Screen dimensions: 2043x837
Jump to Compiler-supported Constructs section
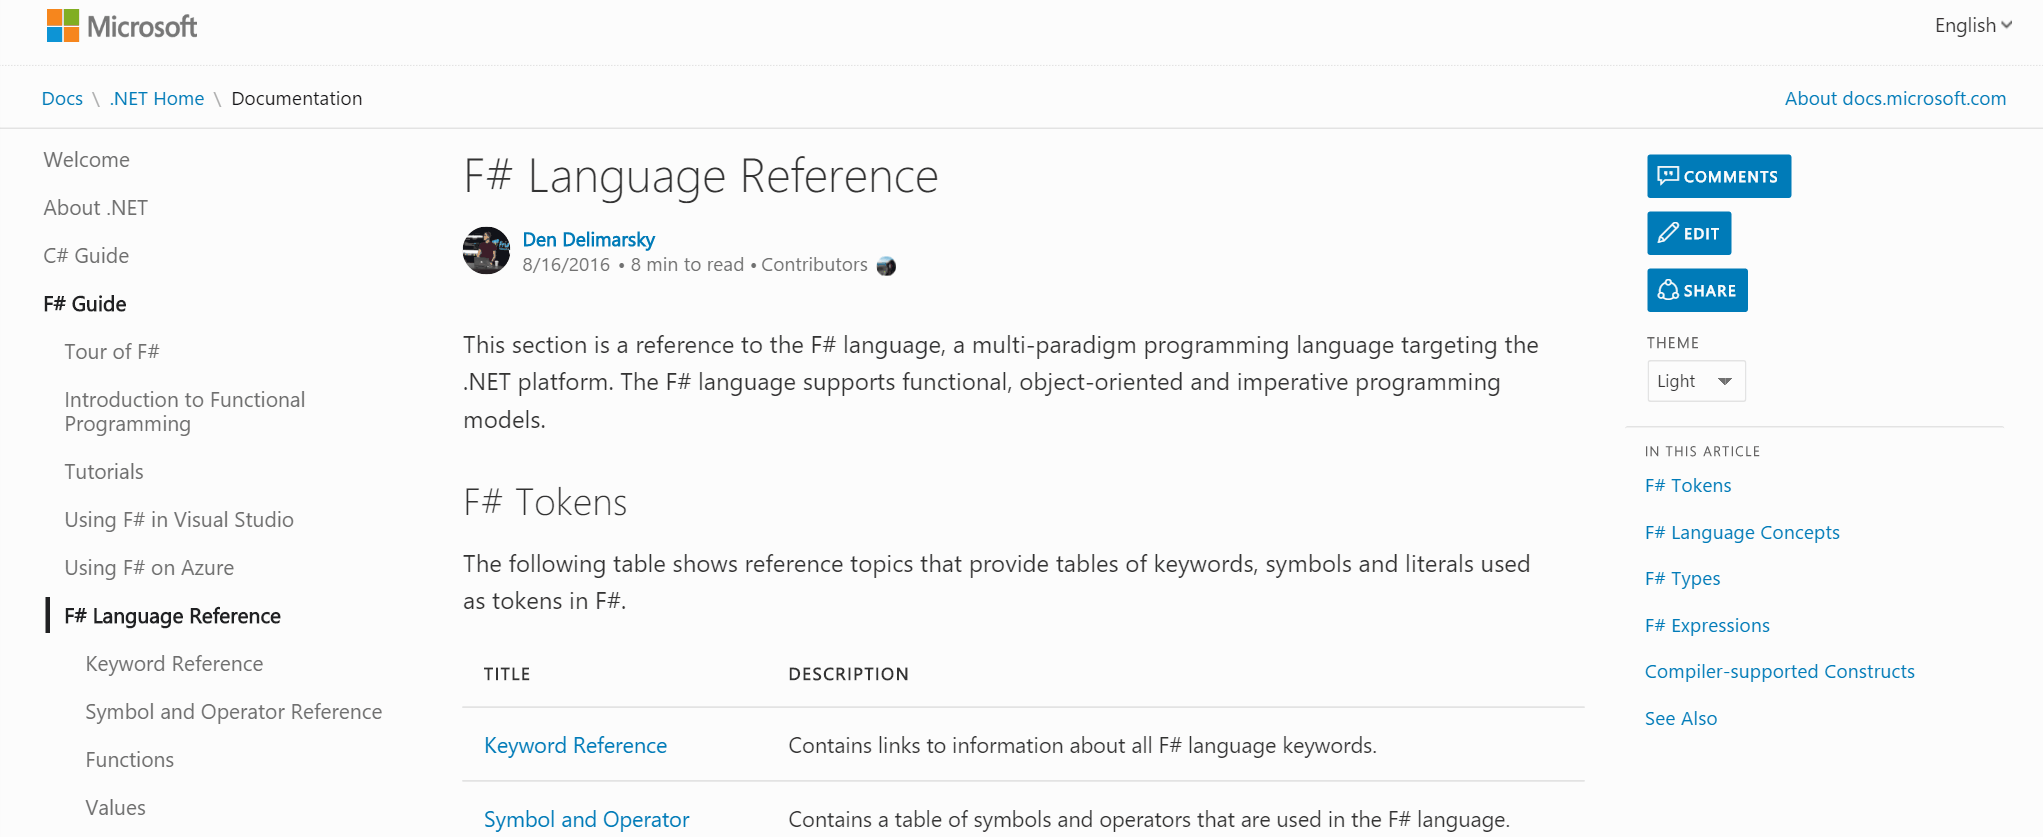[1780, 672]
